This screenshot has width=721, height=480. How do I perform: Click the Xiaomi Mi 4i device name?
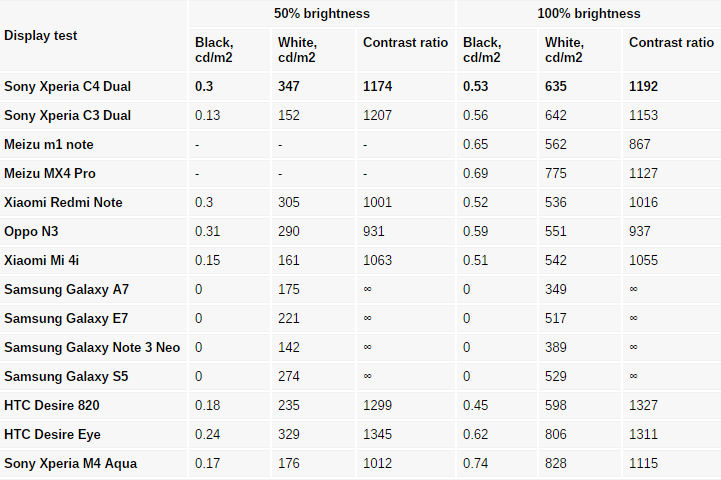tap(41, 260)
